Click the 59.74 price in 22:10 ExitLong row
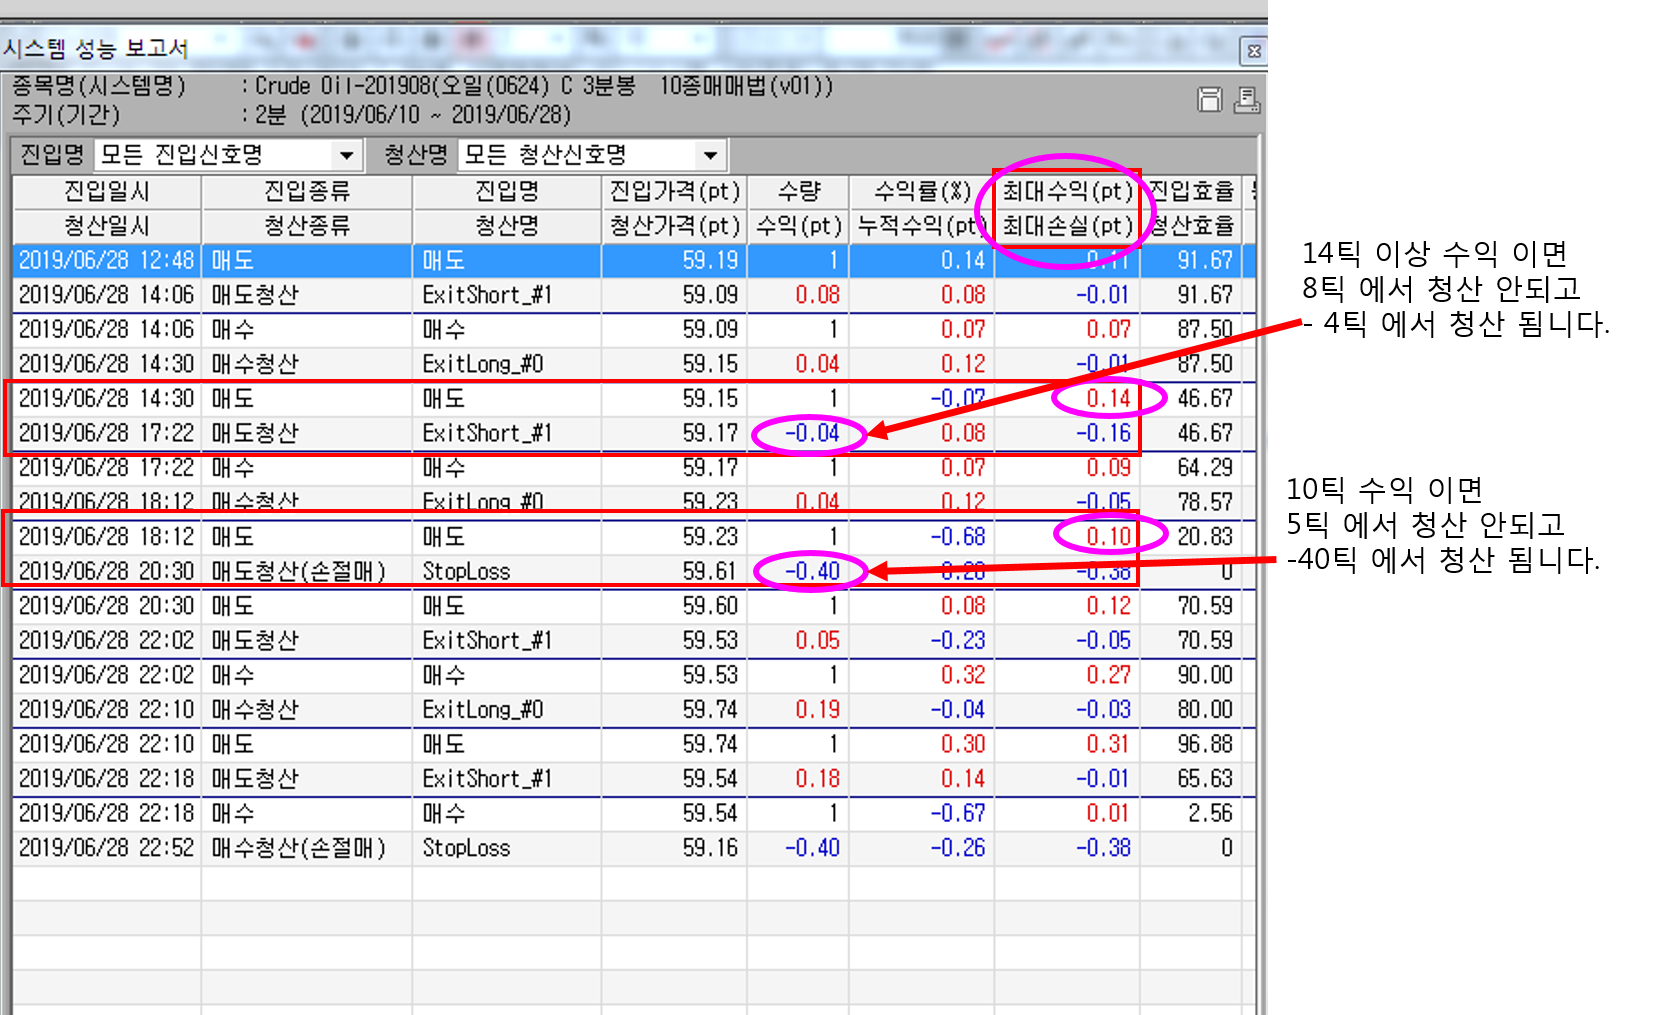The width and height of the screenshot is (1671, 1015). point(710,709)
